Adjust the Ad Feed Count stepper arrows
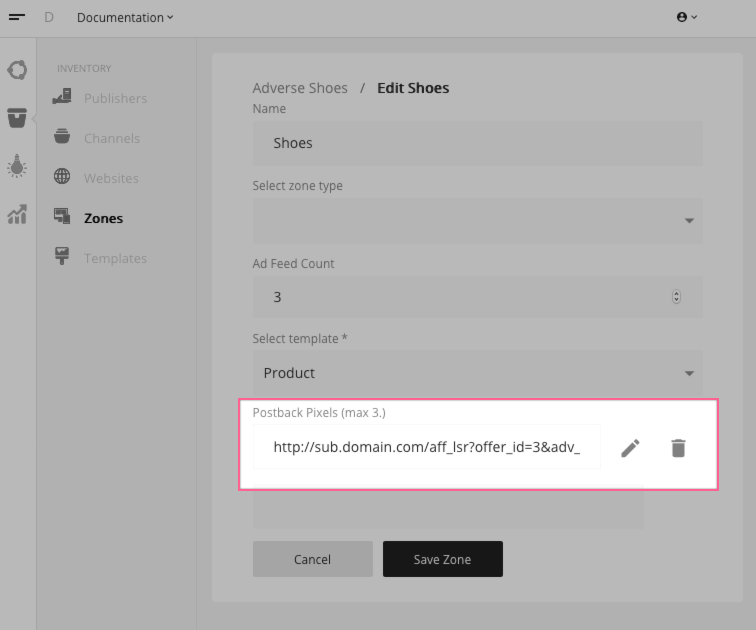Image resolution: width=756 pixels, height=630 pixels. pyautogui.click(x=676, y=296)
